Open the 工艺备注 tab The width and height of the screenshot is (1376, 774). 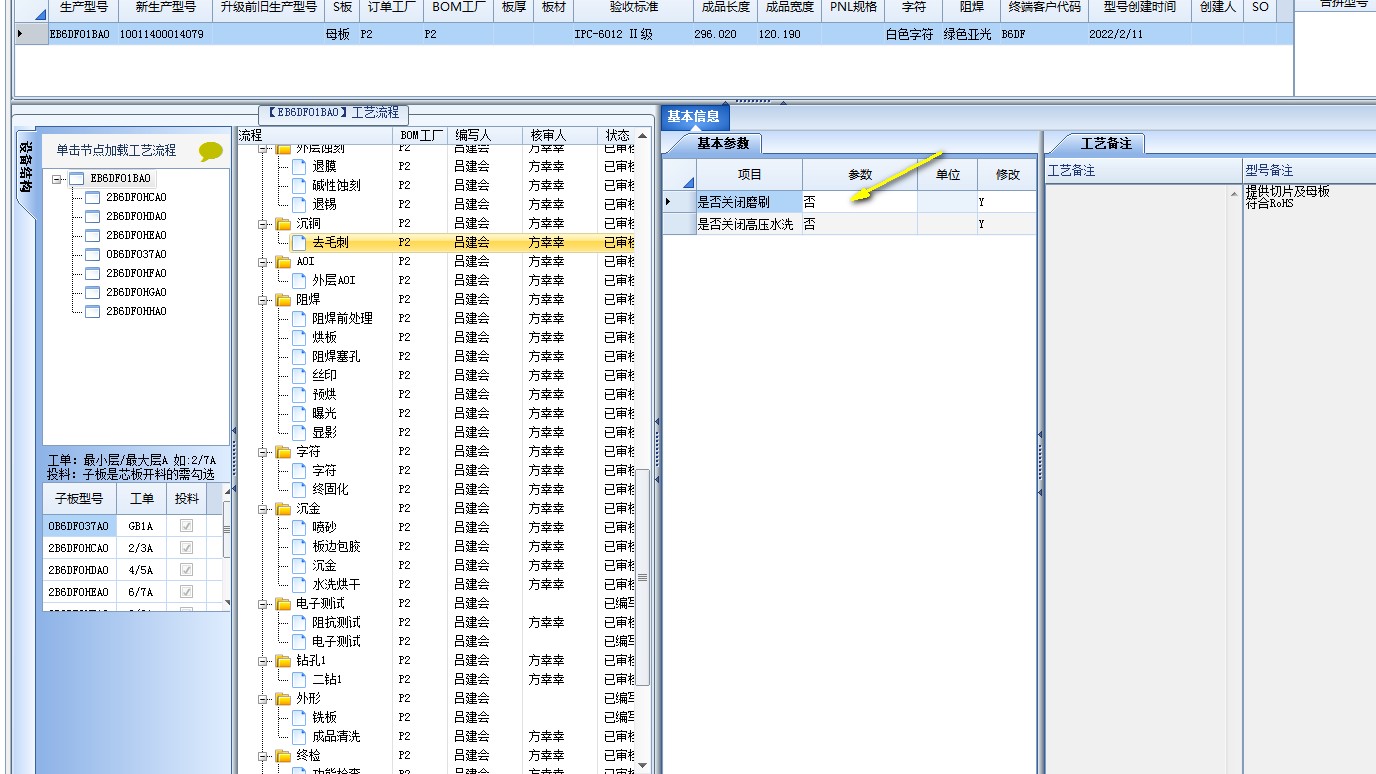[x=1106, y=143]
